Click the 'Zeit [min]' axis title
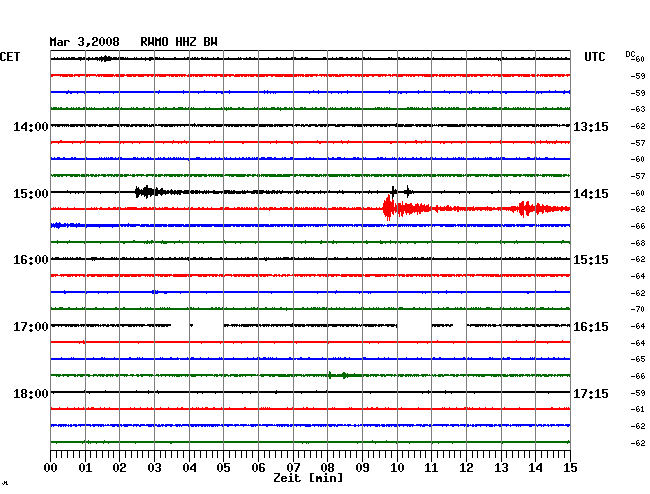 tap(308, 478)
